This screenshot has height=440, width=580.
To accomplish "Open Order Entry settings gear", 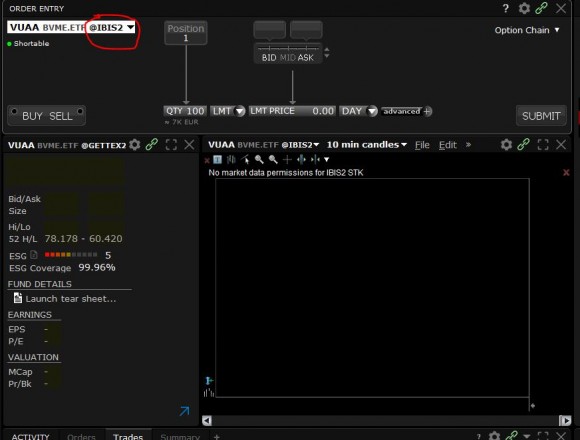I will pos(524,8).
